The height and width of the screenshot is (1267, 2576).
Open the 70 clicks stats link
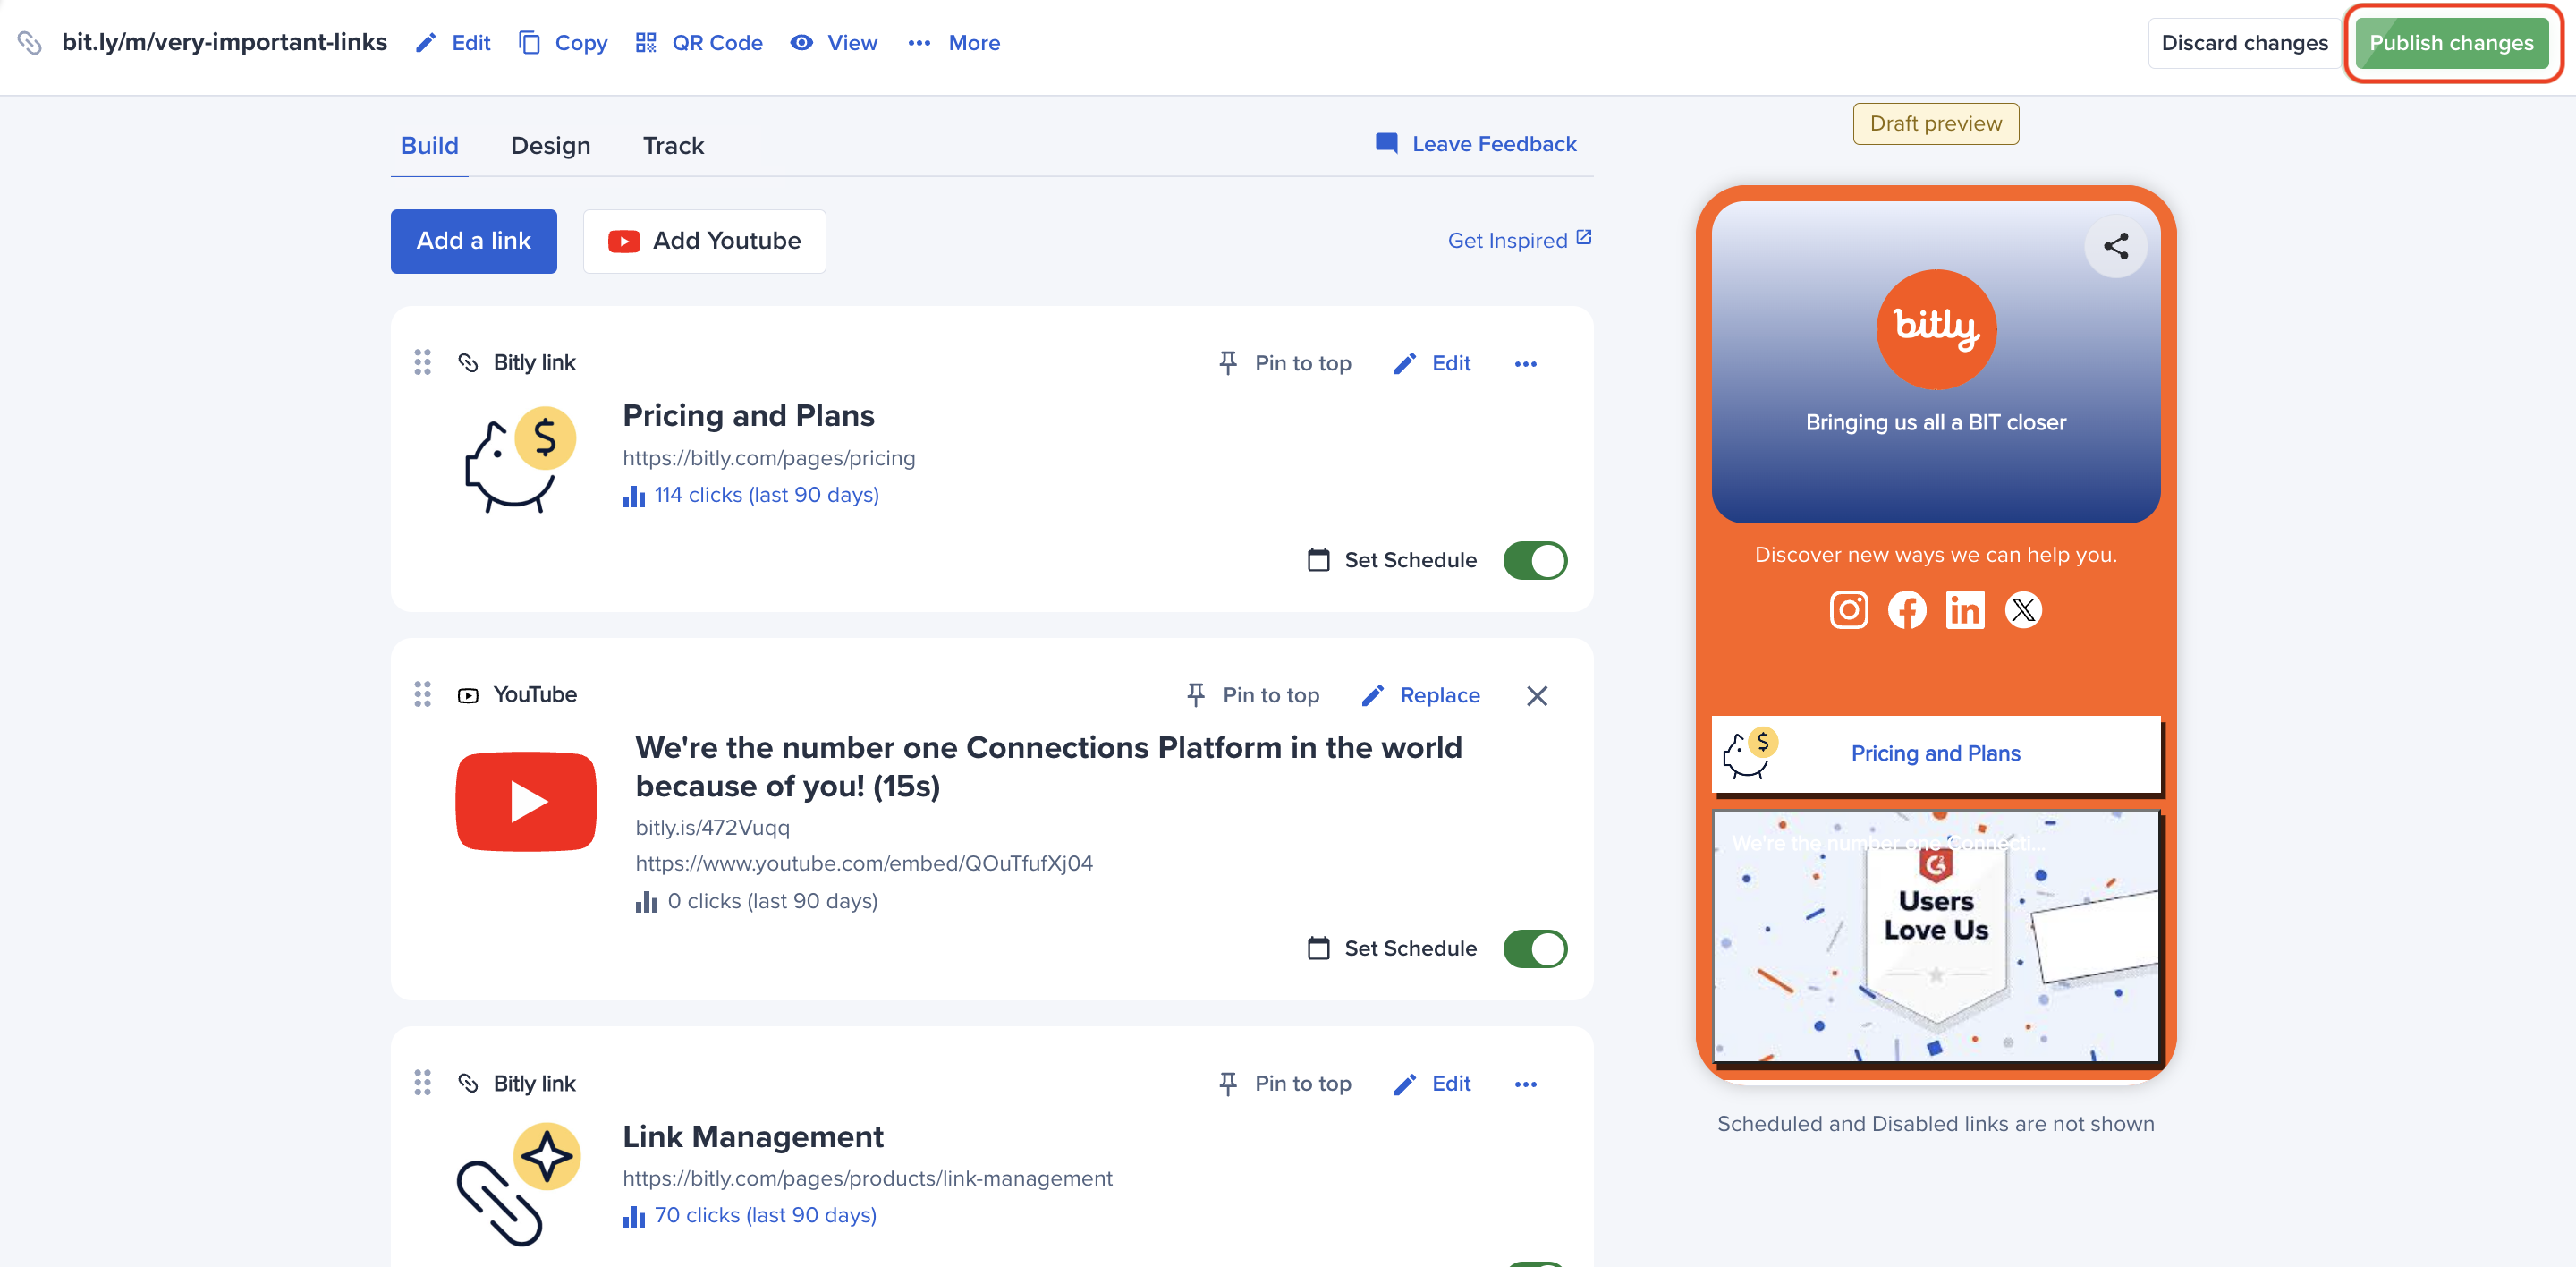tap(750, 1215)
